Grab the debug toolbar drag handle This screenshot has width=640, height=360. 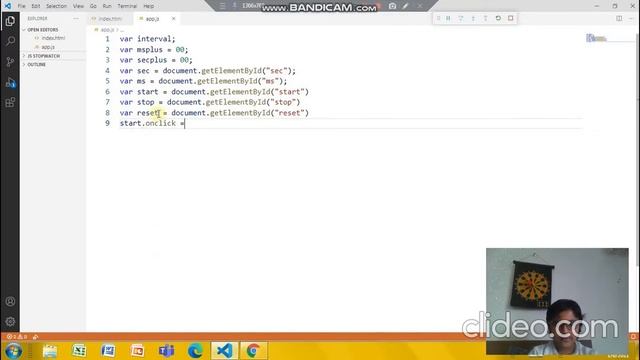coord(438,18)
